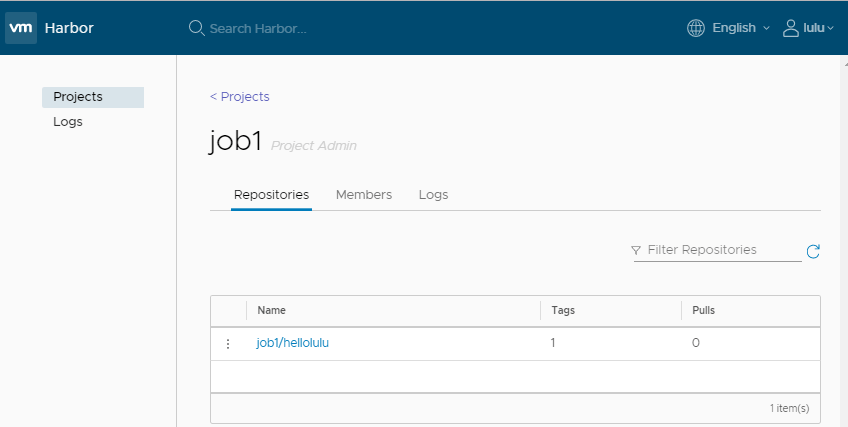
Task: Switch to the project Logs tab
Action: (433, 194)
